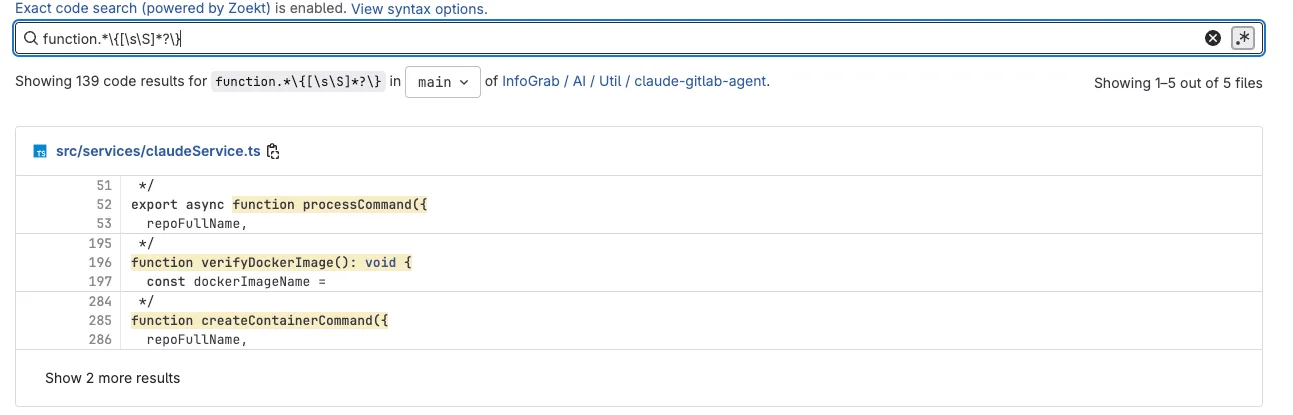Open the AI subgroup link
The height and width of the screenshot is (415, 1293).
point(580,82)
